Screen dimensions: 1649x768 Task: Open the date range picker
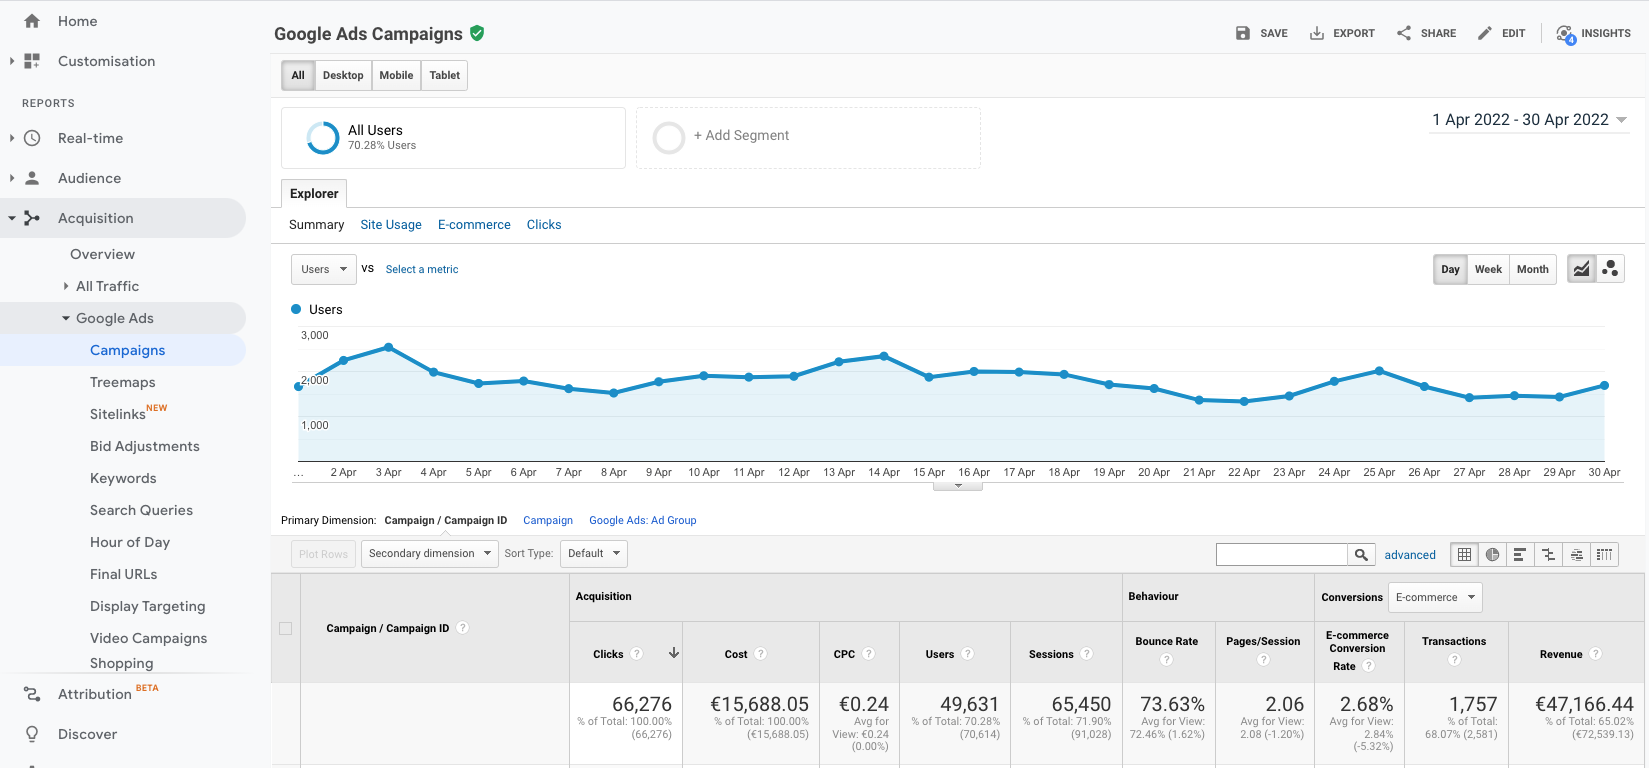pos(1530,120)
